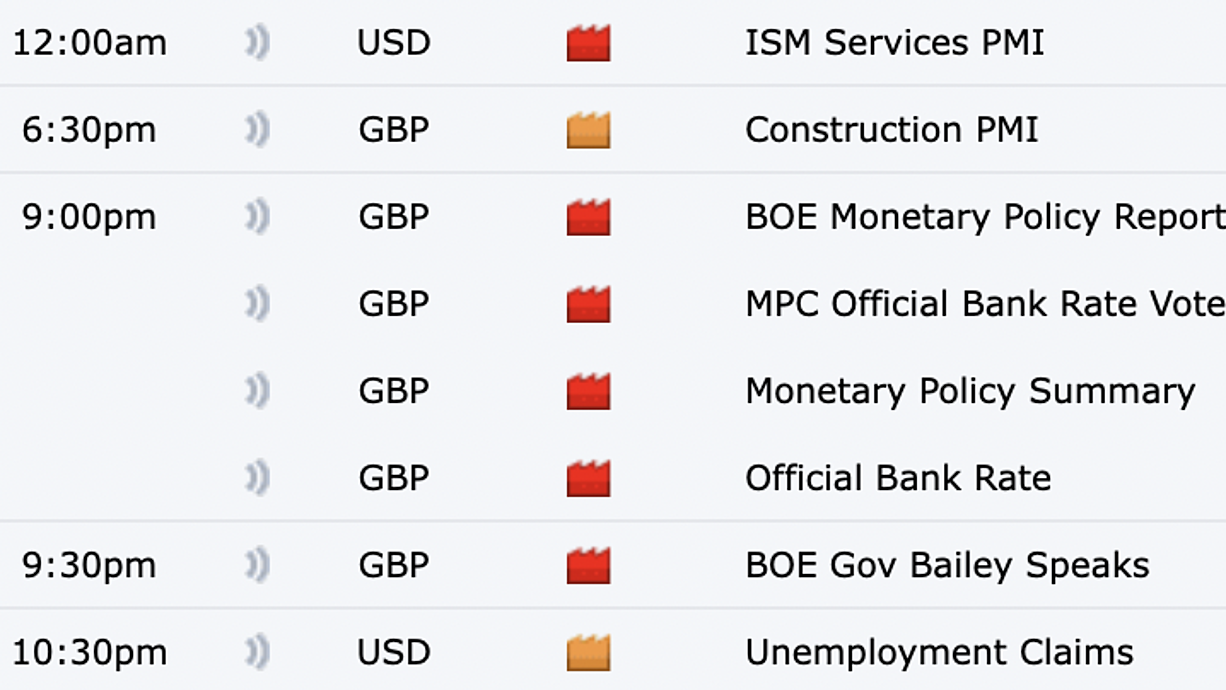Click red impact icon on Official Bank Rate row
This screenshot has width=1226, height=690.
[588, 479]
